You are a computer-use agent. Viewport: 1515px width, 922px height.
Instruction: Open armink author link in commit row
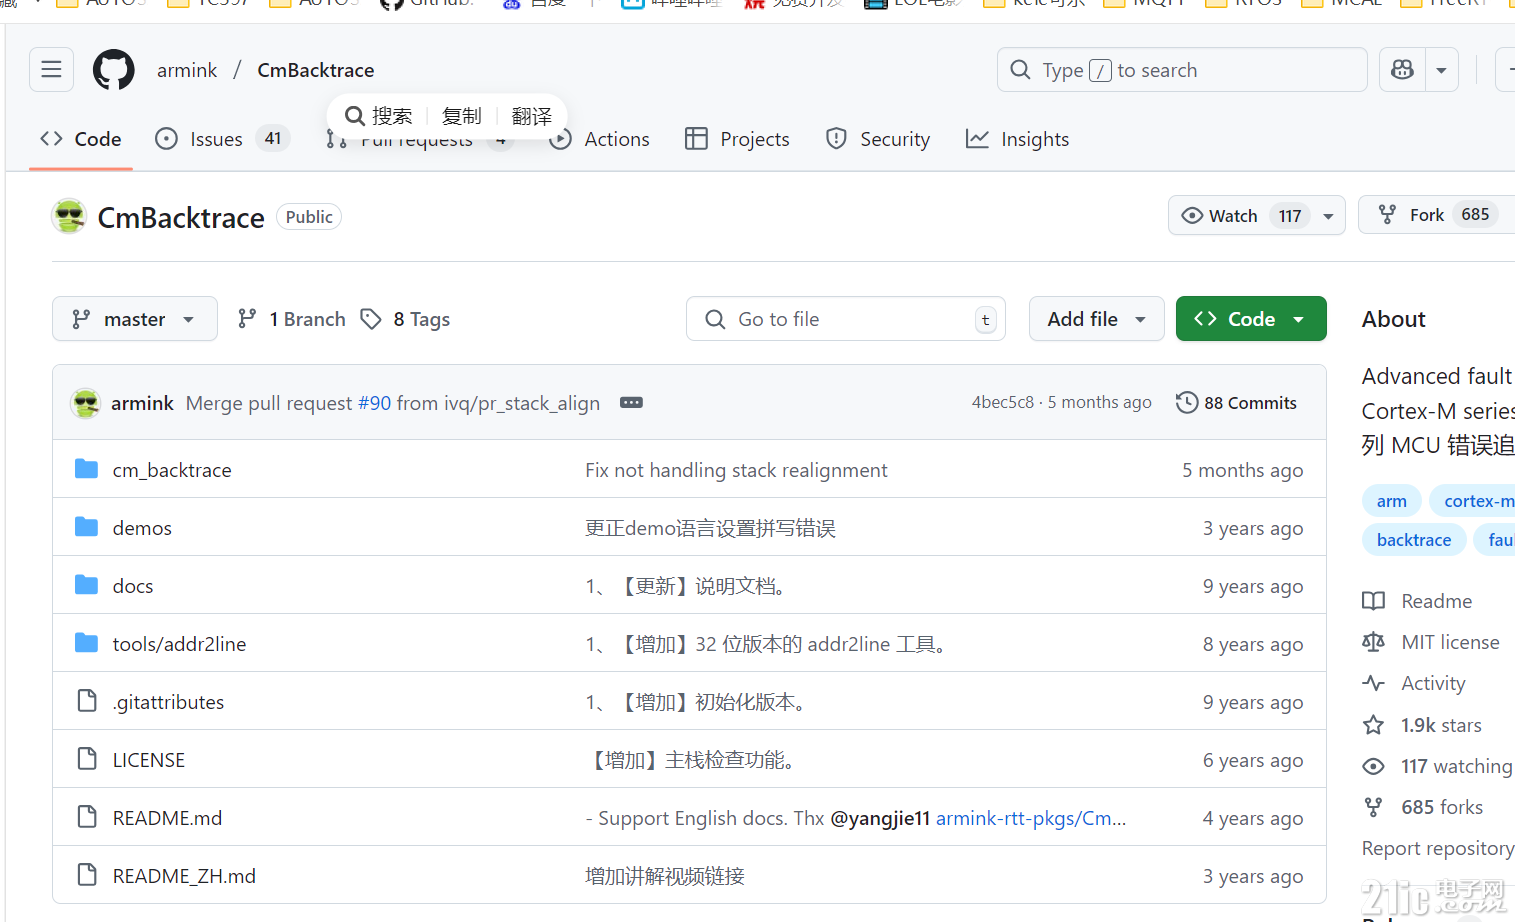click(142, 403)
